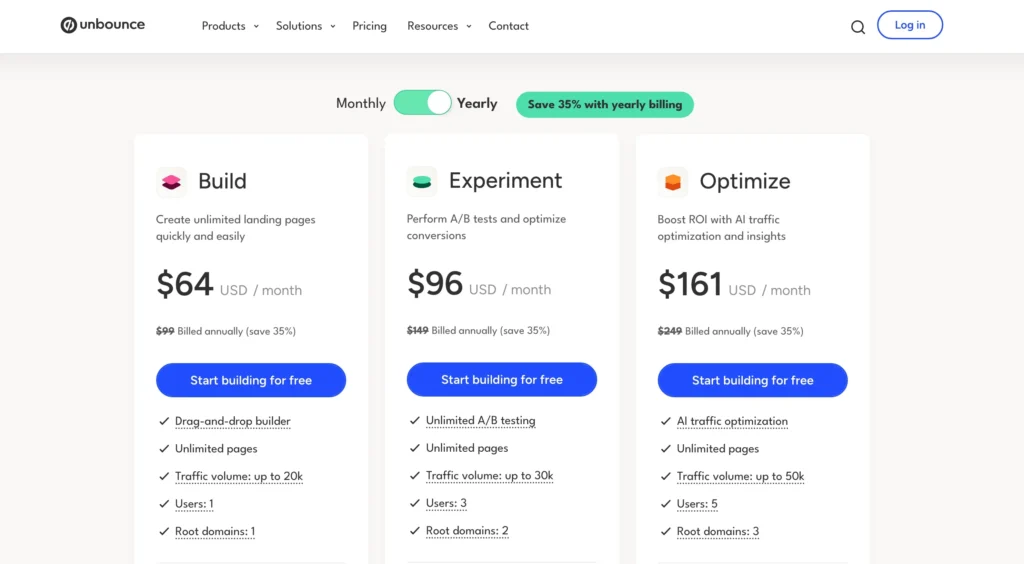Click the checkmark beside Drag-and-drop builder

point(164,421)
